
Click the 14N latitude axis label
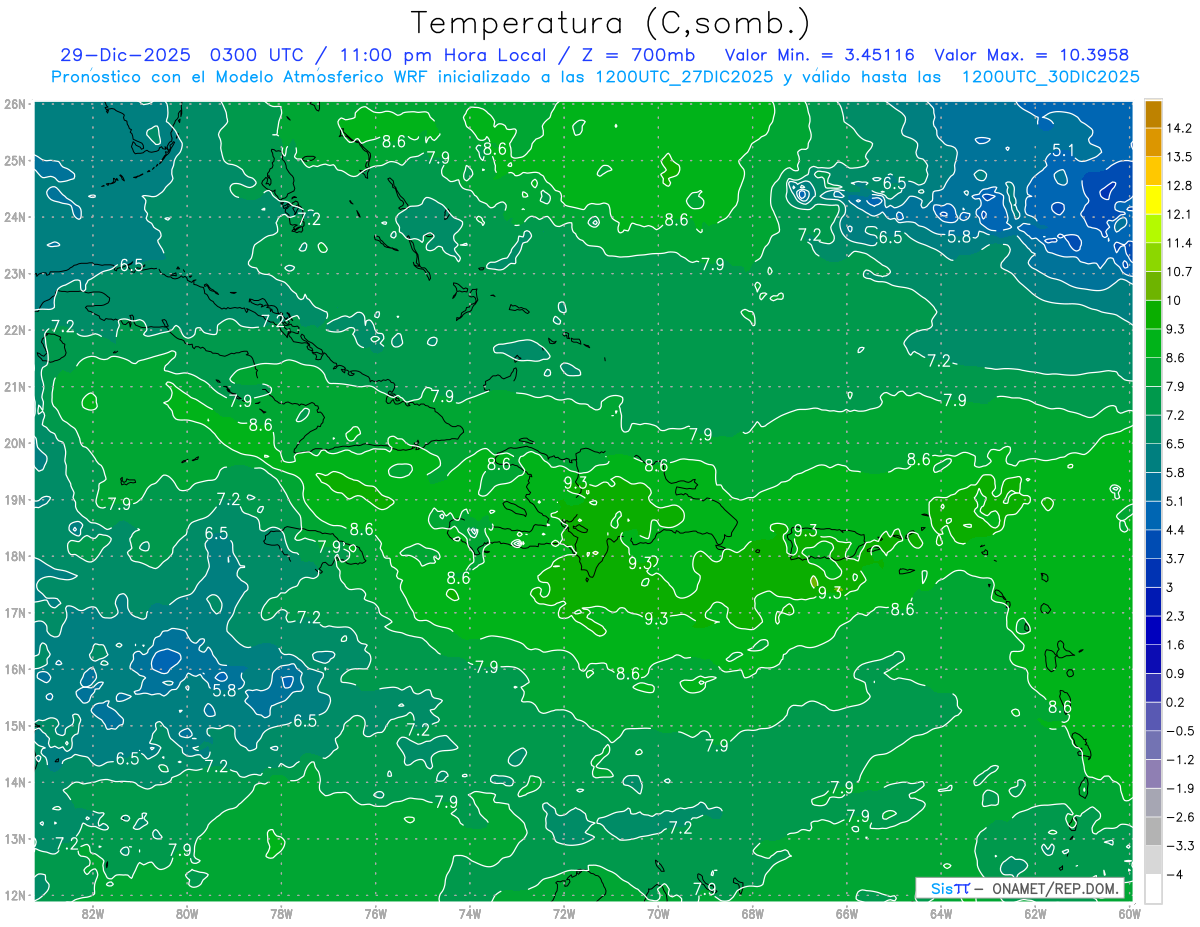(14, 782)
